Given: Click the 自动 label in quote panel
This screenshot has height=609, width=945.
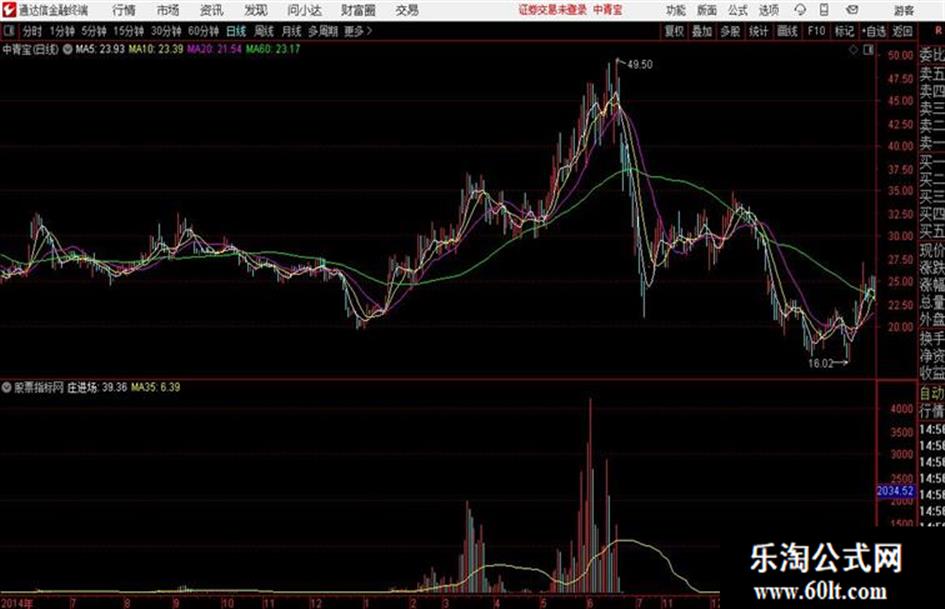Looking at the screenshot, I should 932,394.
